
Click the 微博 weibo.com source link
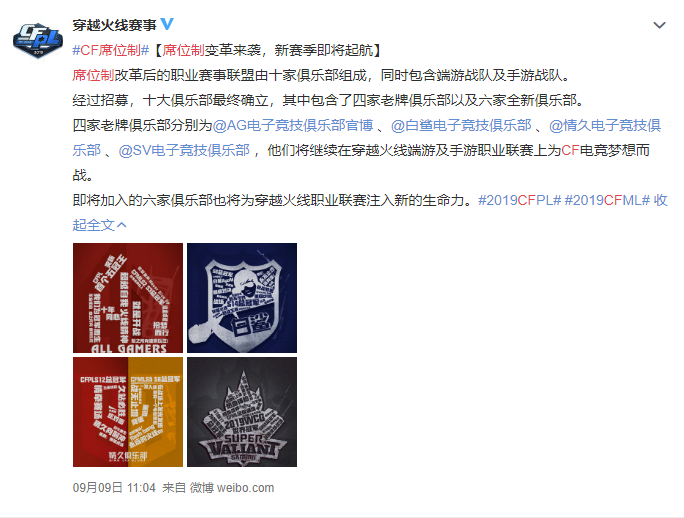click(x=232, y=487)
